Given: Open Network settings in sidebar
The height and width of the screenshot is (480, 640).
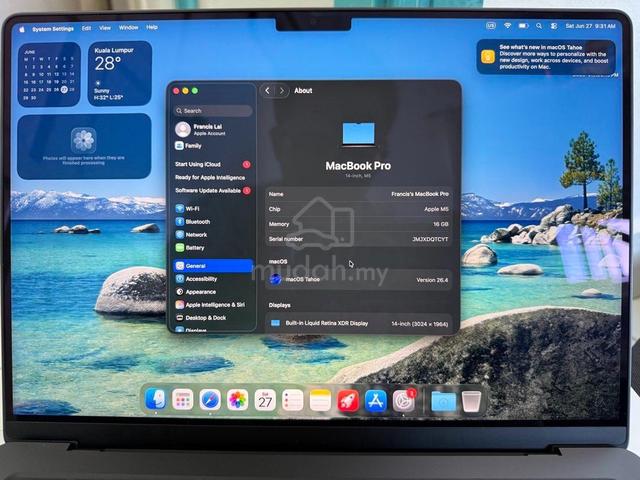Looking at the screenshot, I should [213, 235].
